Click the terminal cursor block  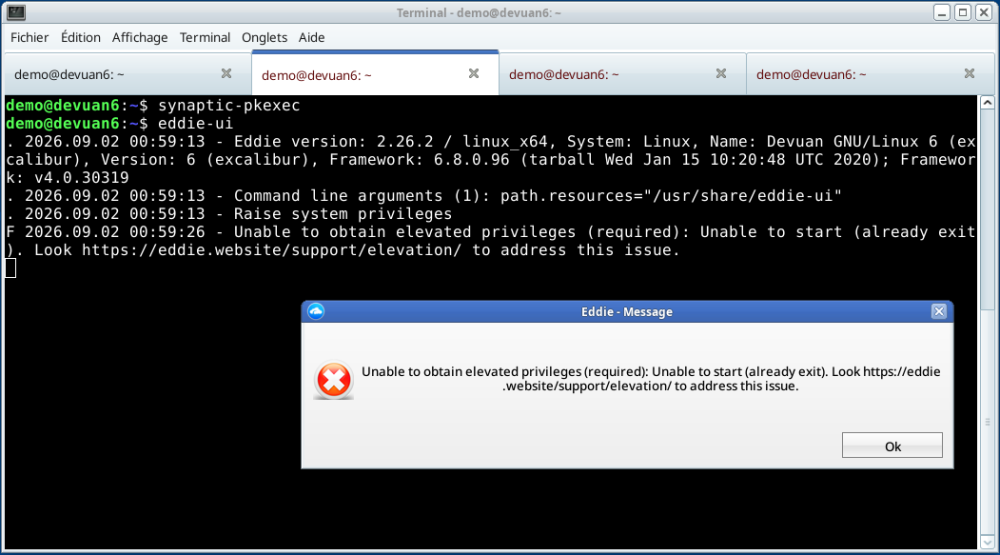[11, 268]
